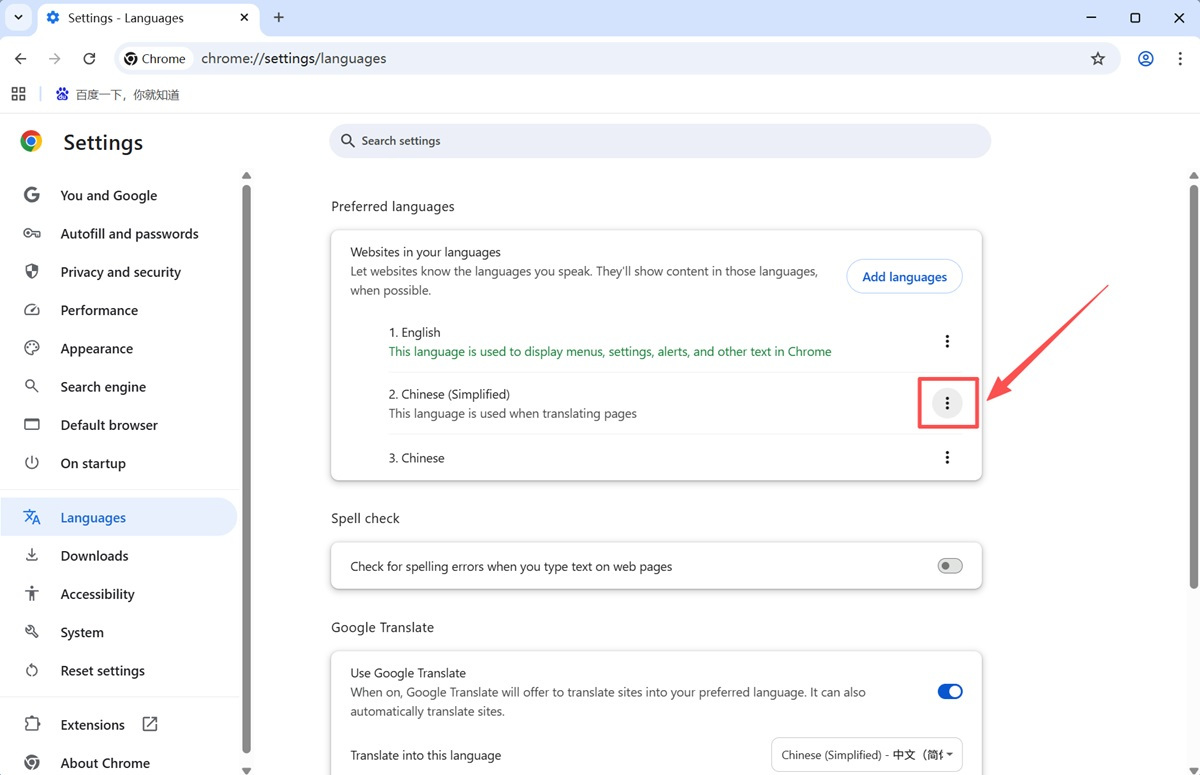Enable the spell check toggle
This screenshot has height=775, width=1200.
point(949,566)
